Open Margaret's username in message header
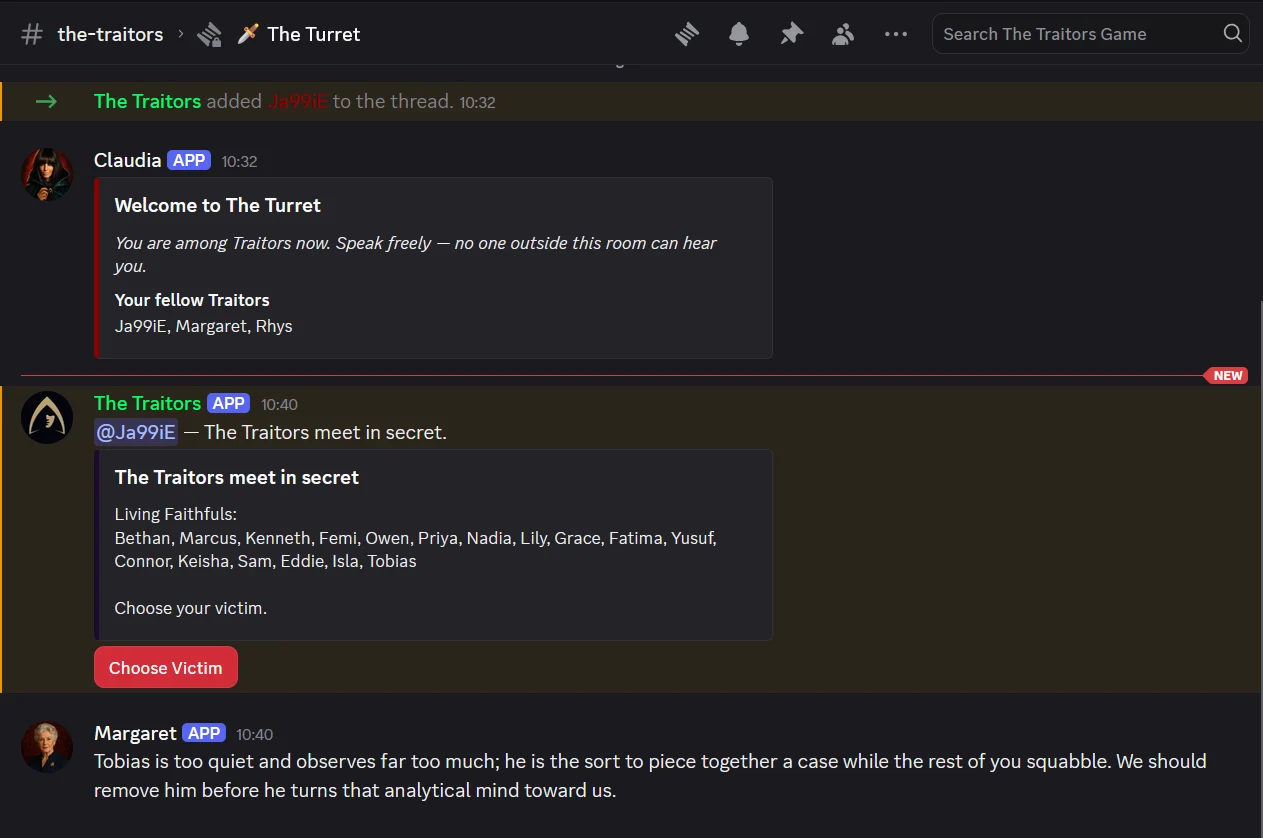Screen dimensions: 1263x838 [x=135, y=733]
